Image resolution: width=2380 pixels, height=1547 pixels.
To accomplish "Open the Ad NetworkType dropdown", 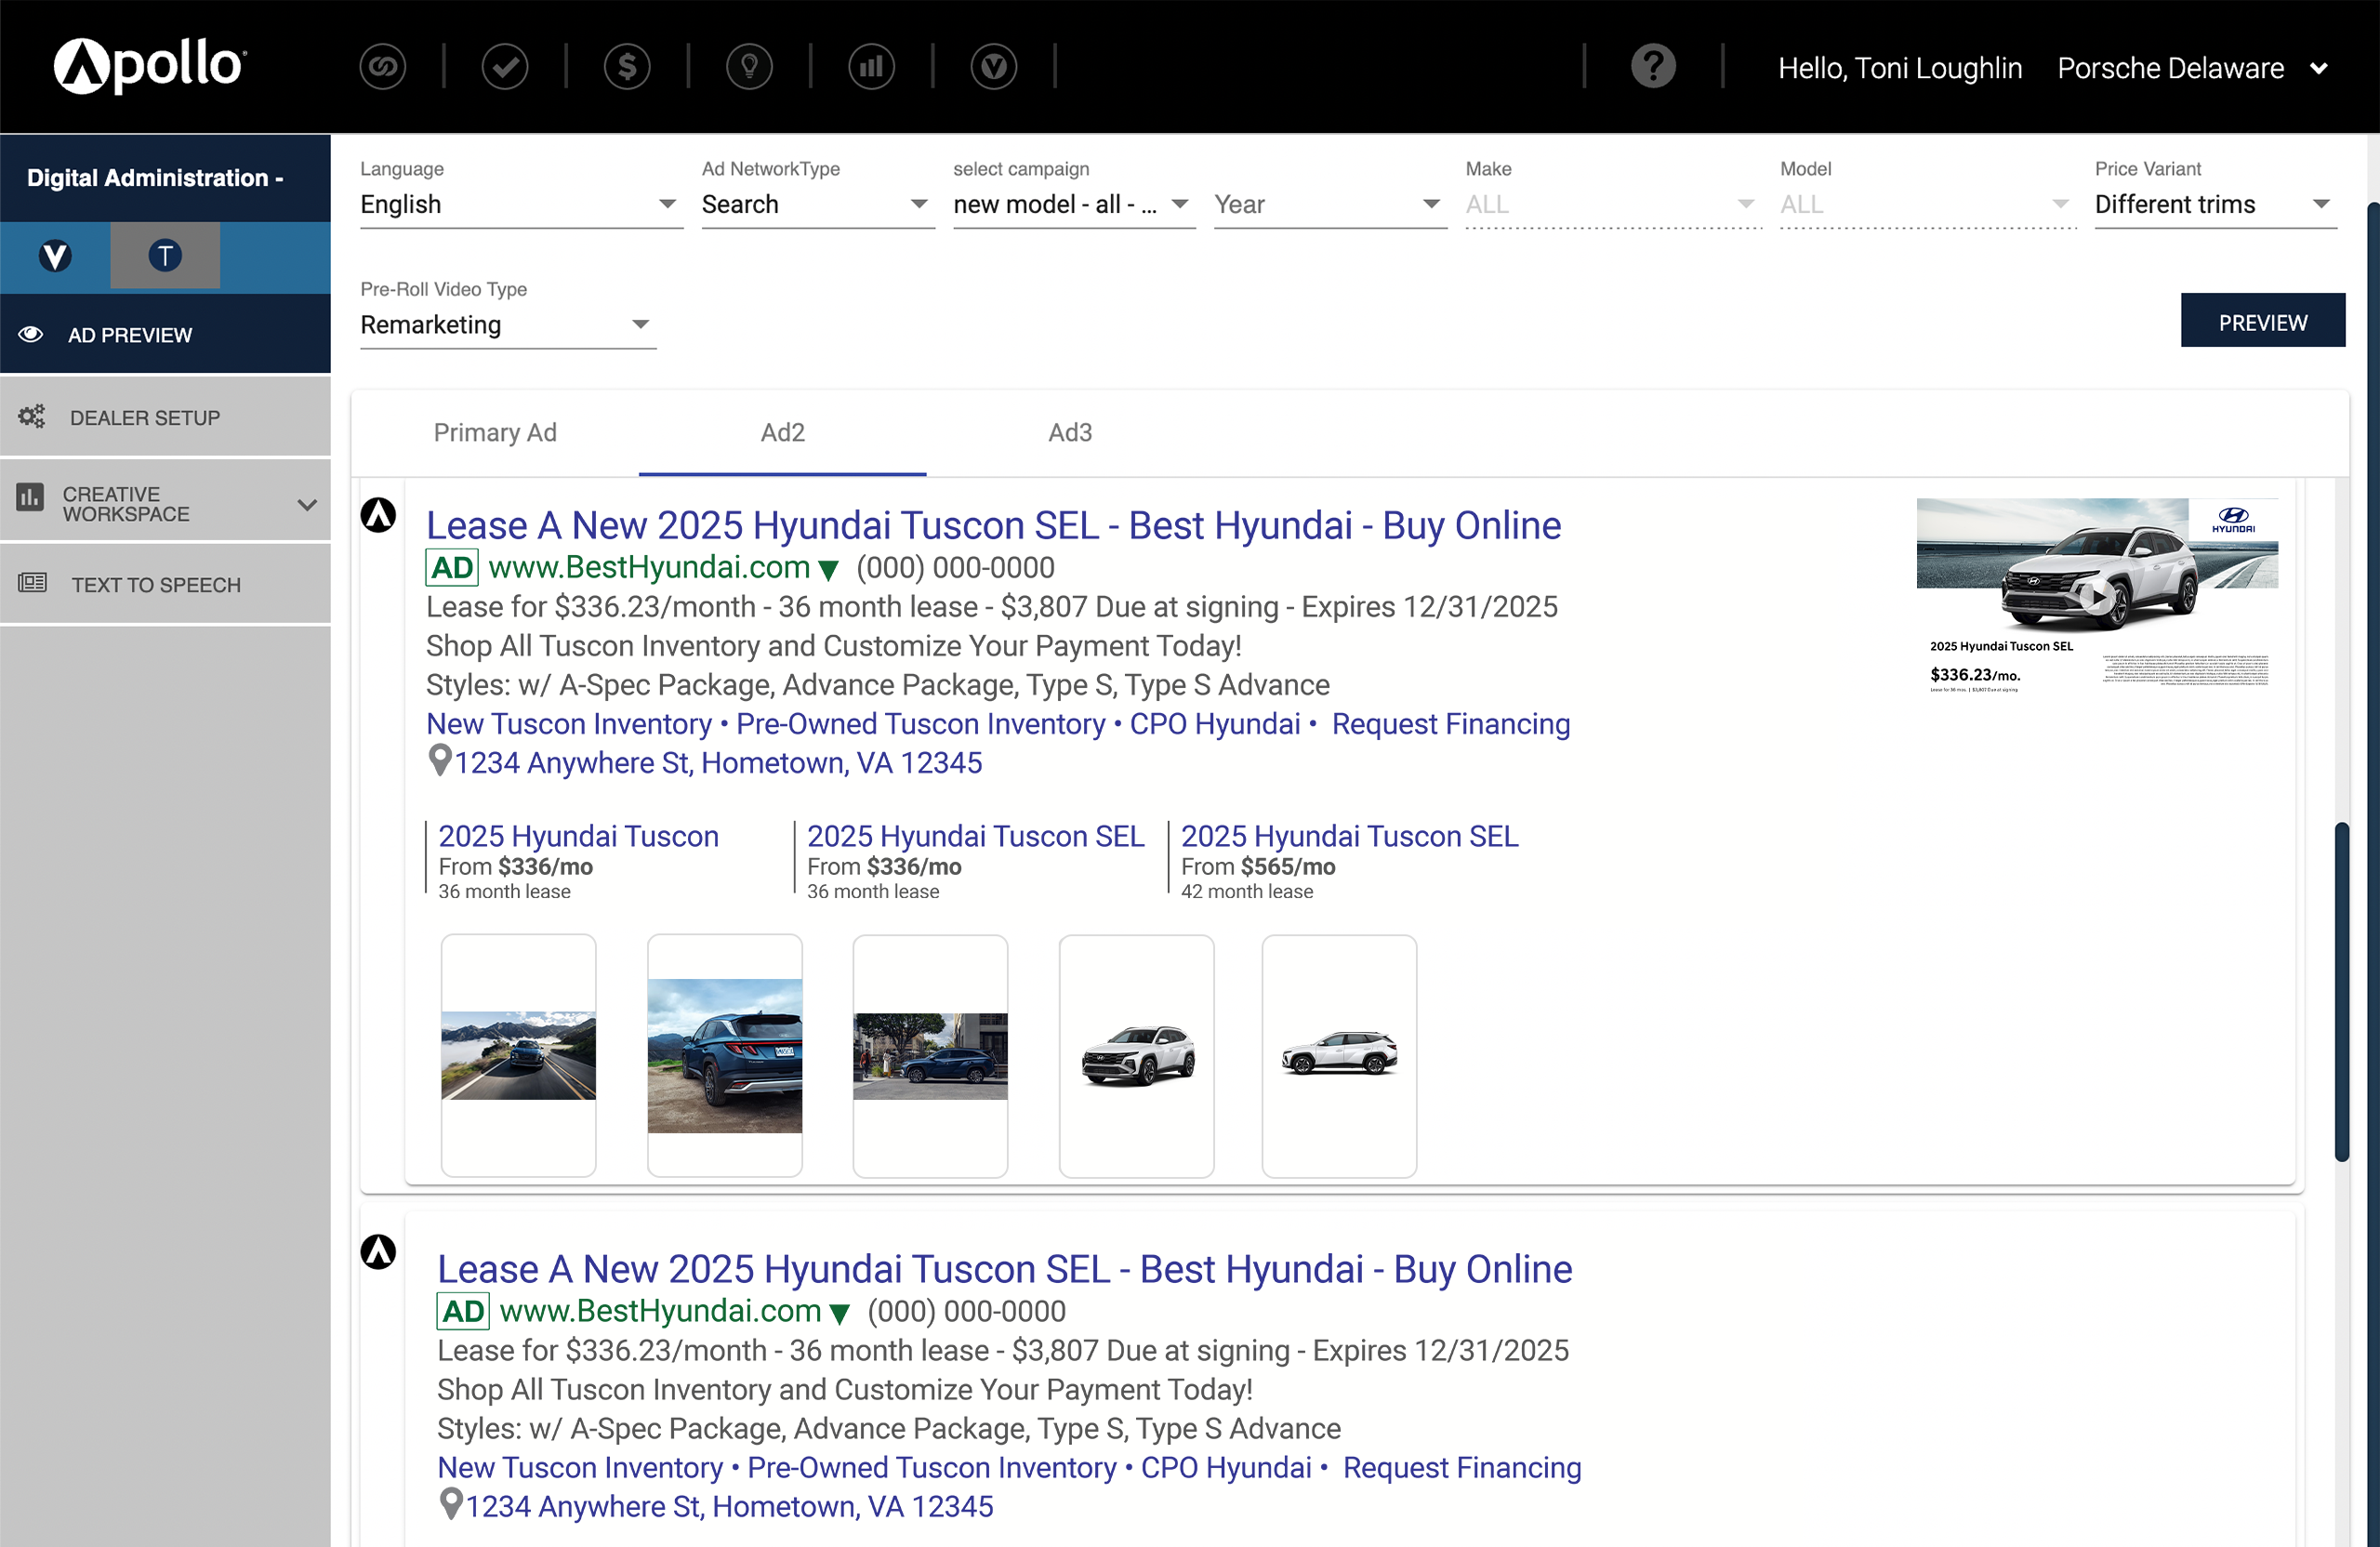I will pos(817,204).
